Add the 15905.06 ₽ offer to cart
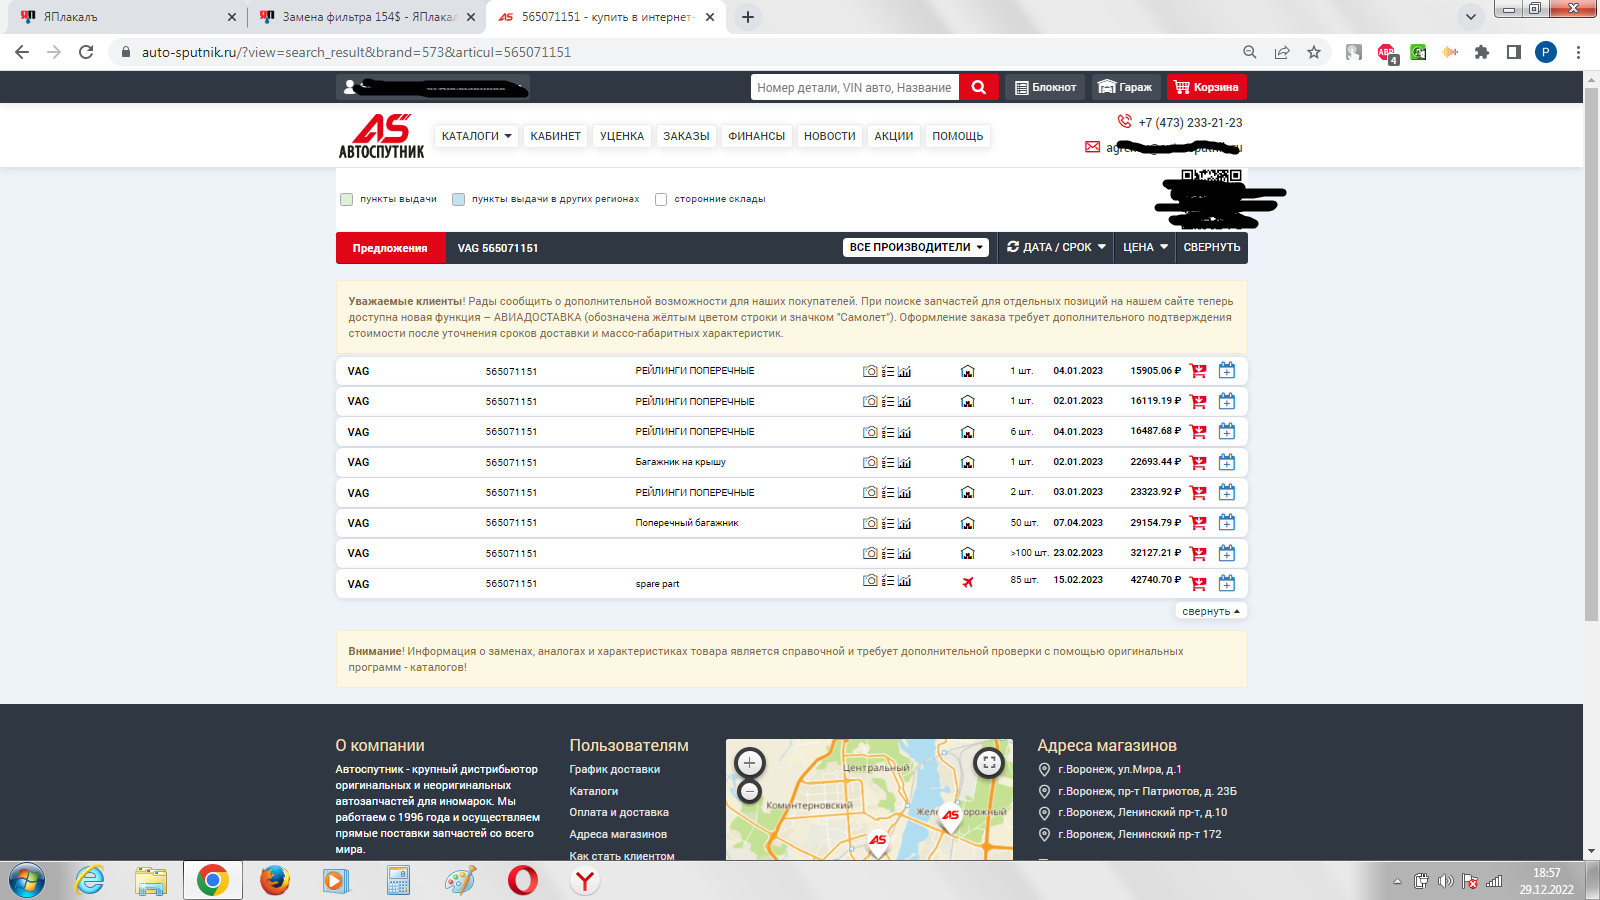 point(1198,371)
